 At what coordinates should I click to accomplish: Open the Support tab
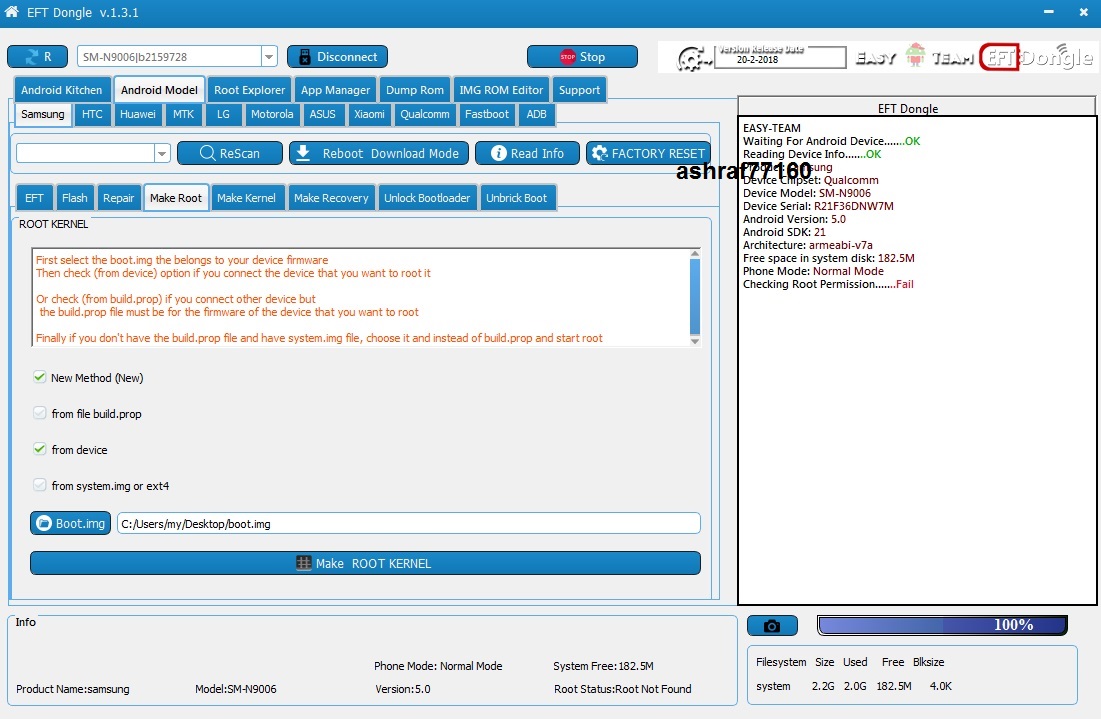[579, 90]
